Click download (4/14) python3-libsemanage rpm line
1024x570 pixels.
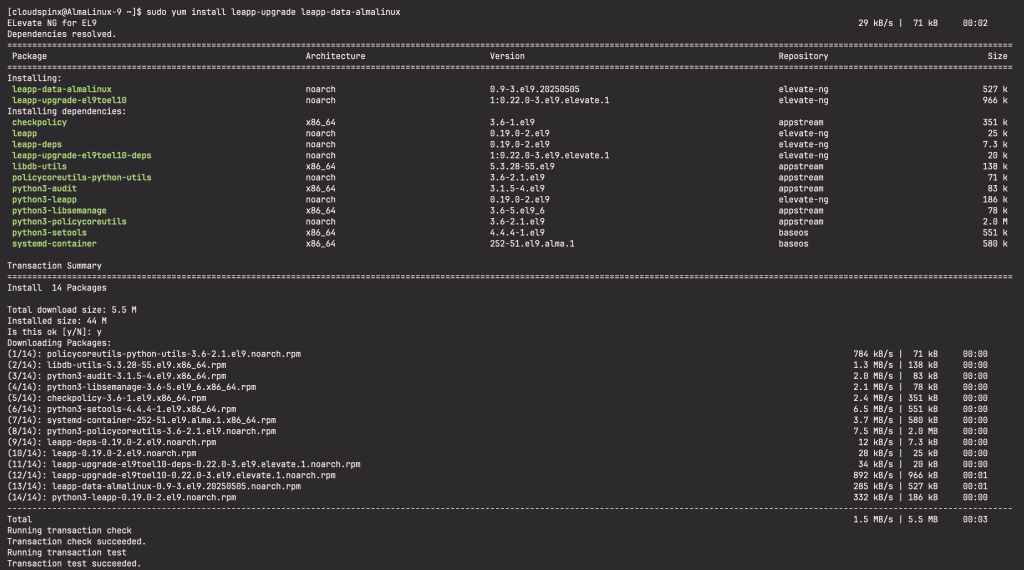(132, 388)
